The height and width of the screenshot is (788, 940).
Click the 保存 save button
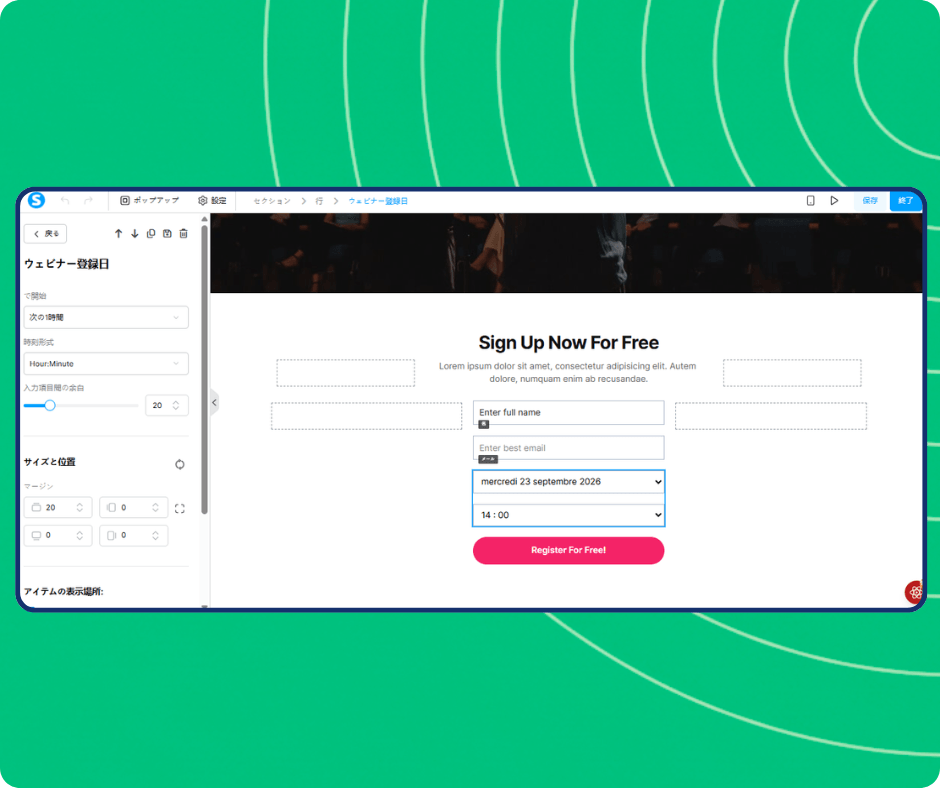point(870,201)
